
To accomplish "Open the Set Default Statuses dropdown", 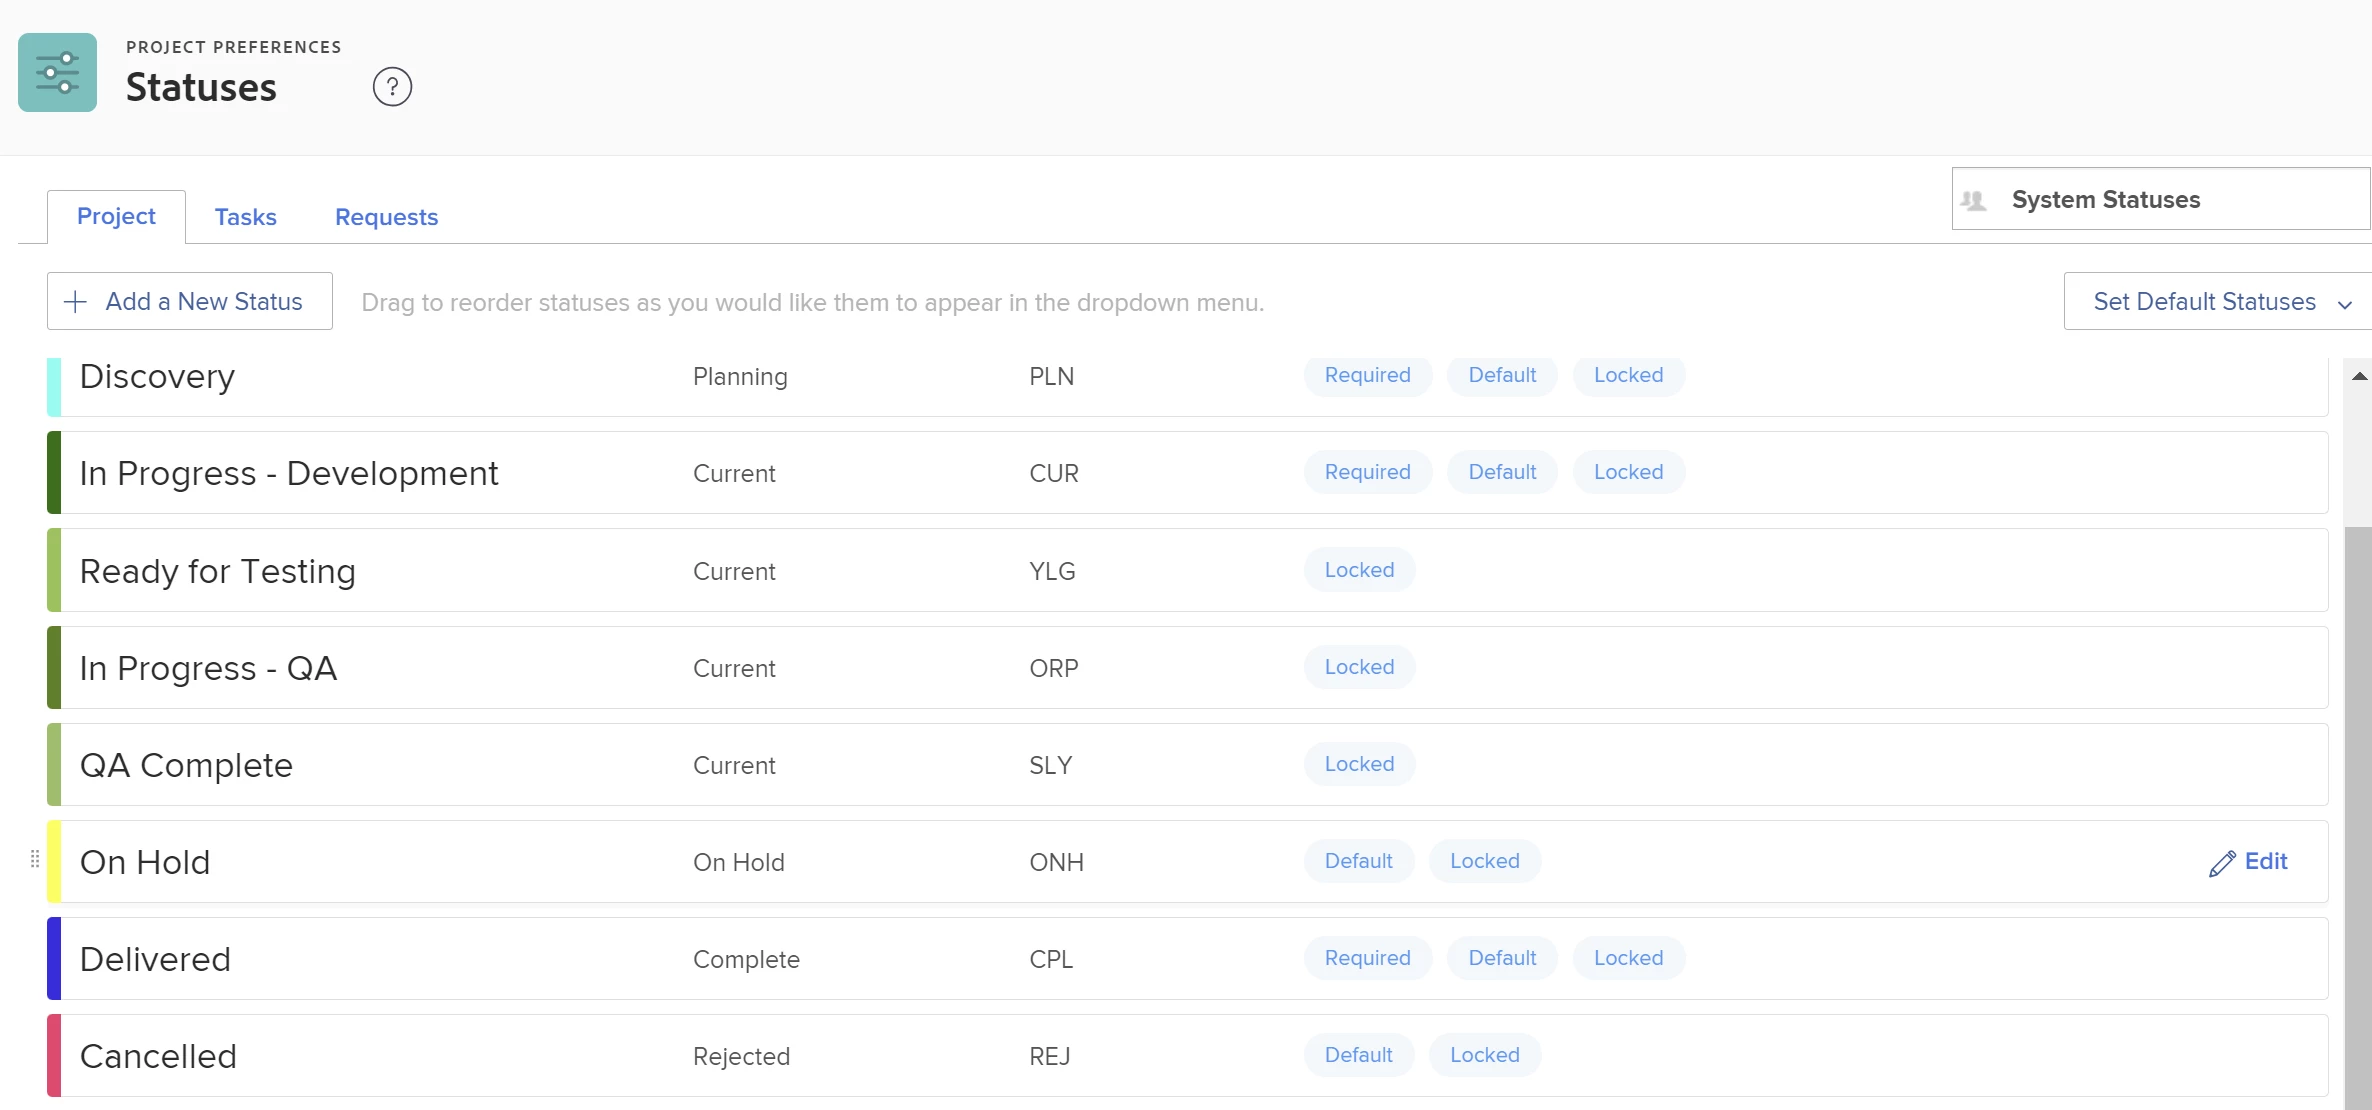I will [2204, 302].
